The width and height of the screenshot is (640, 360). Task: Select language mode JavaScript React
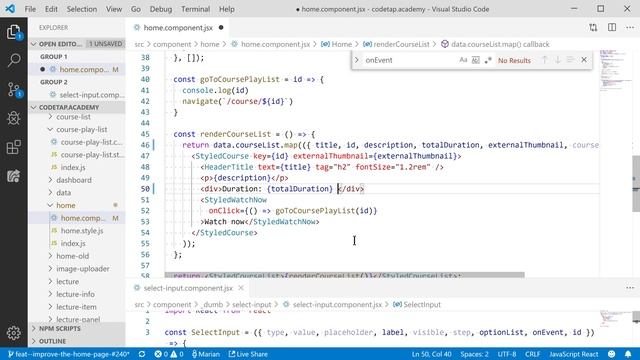coord(573,354)
